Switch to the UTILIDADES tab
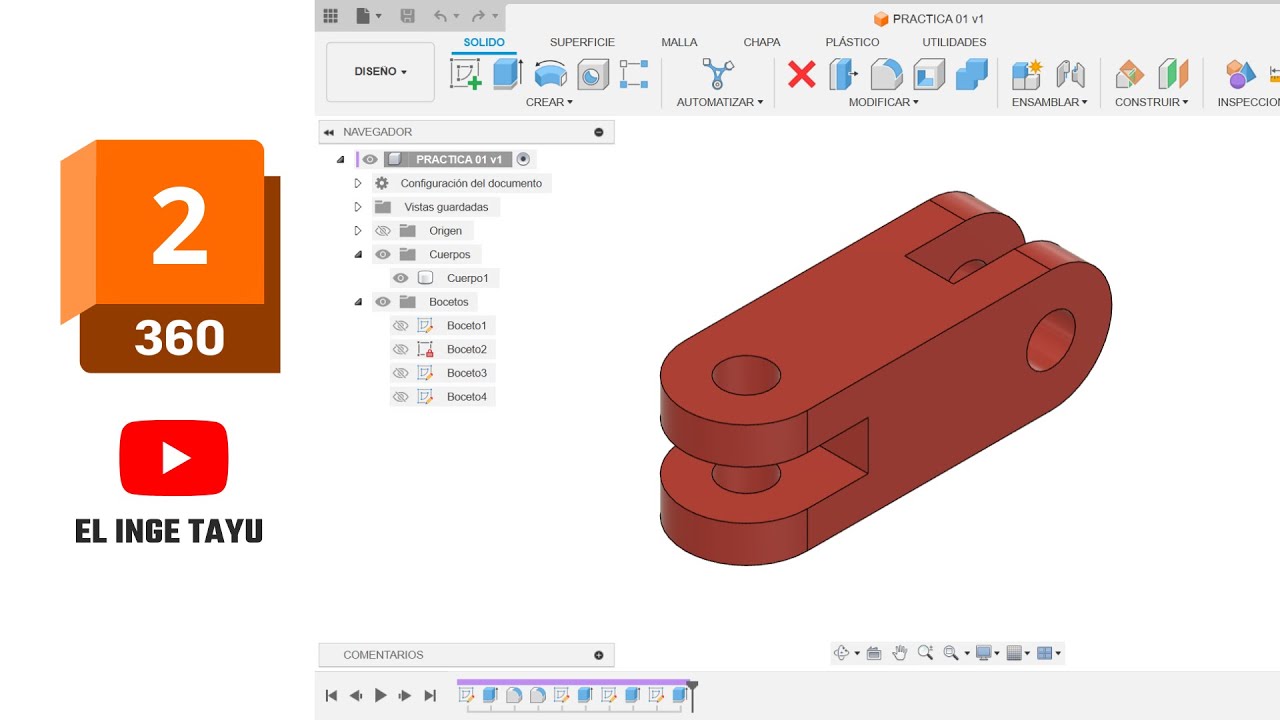The image size is (1280, 720). (x=954, y=42)
